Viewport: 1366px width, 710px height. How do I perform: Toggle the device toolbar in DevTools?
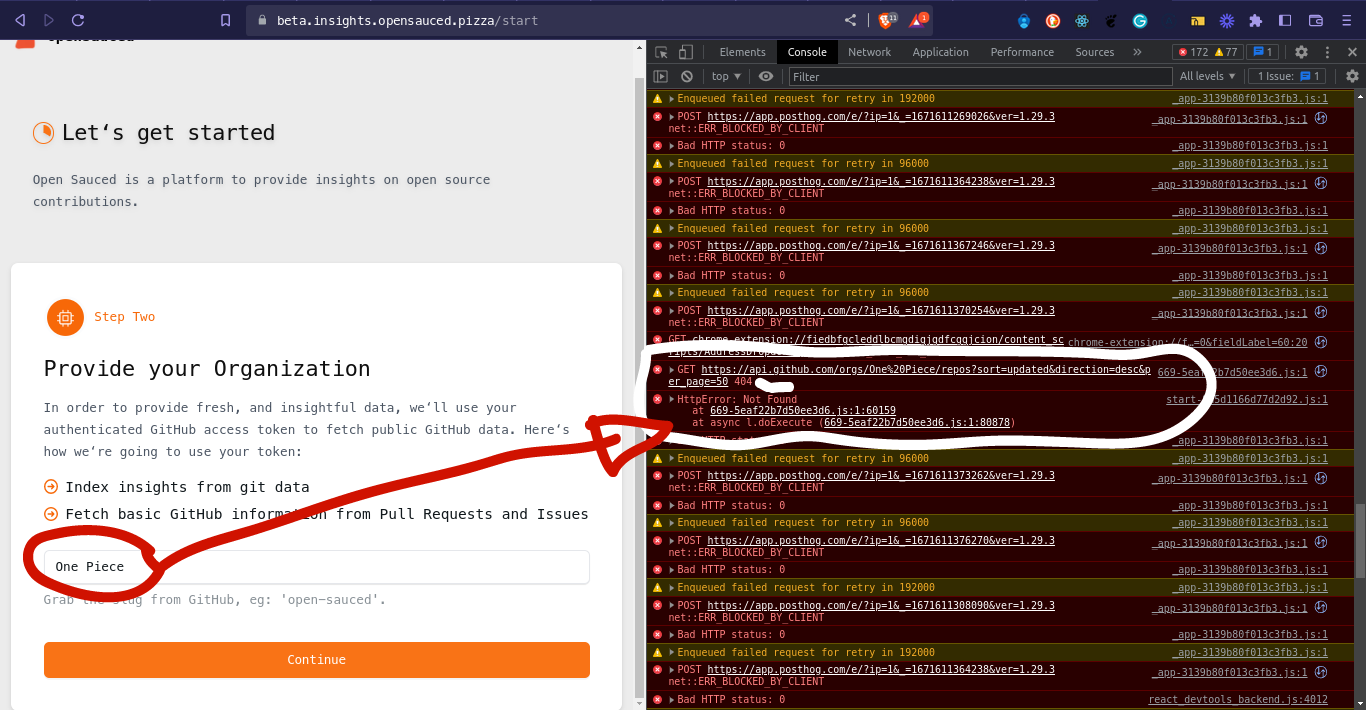[685, 51]
